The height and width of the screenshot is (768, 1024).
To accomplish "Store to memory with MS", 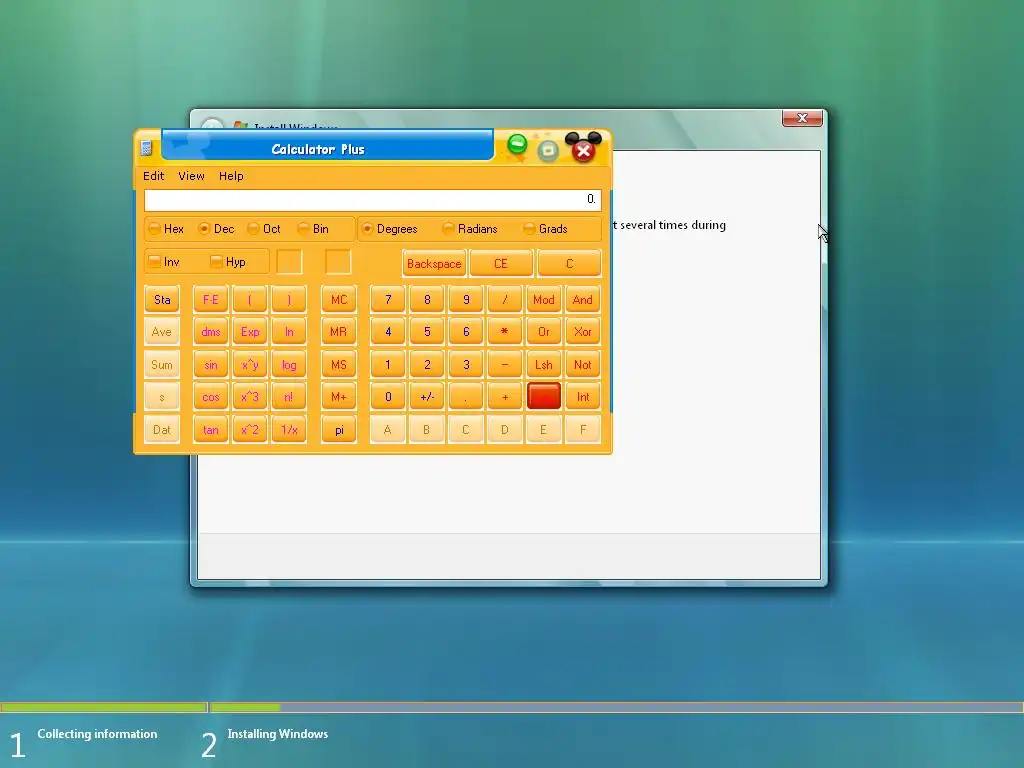I will [339, 364].
